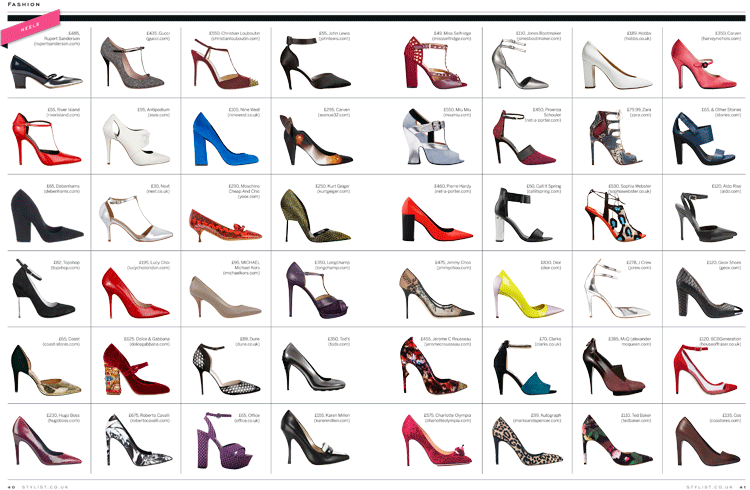
Task: Click the pink HEELS ribbon banner
Action: (x=30, y=27)
